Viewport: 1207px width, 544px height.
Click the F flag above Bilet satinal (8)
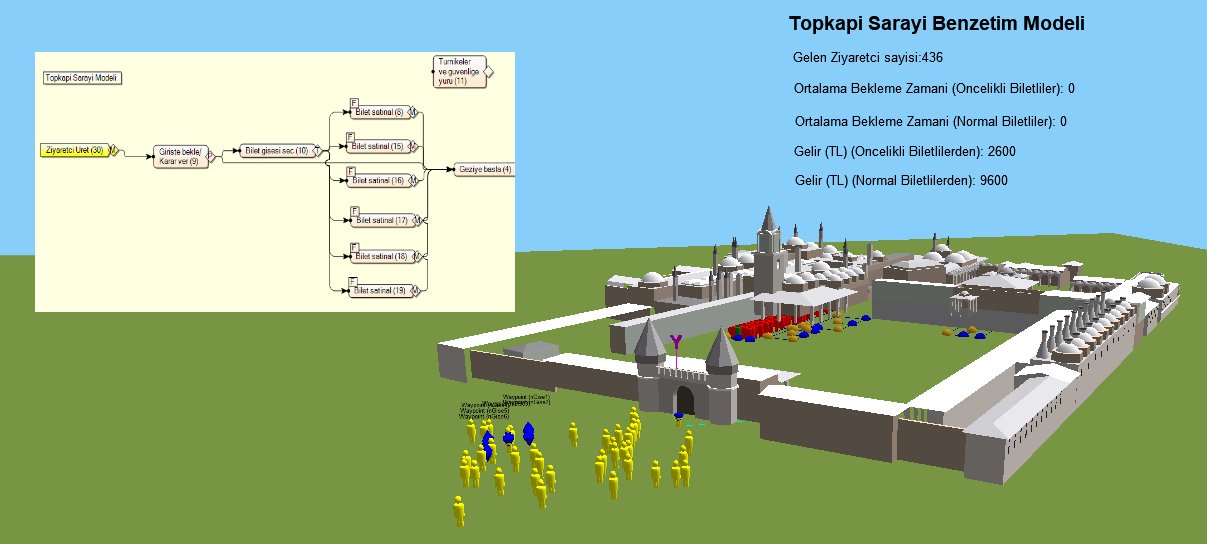coord(354,103)
